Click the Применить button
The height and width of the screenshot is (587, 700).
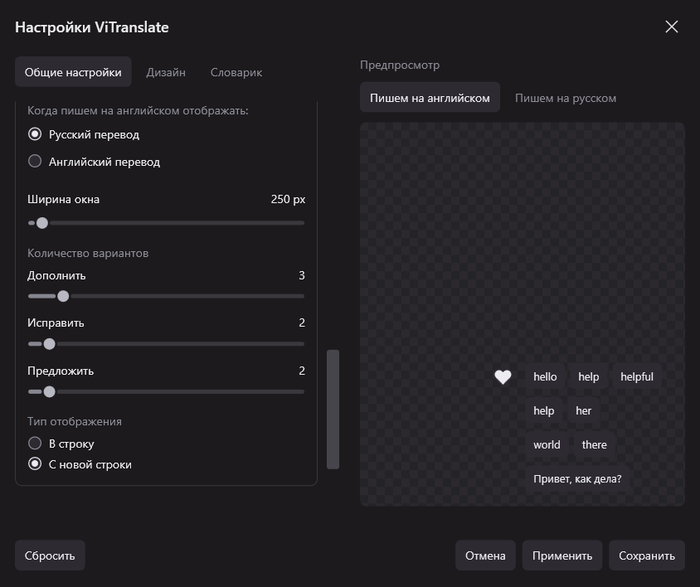pos(562,555)
